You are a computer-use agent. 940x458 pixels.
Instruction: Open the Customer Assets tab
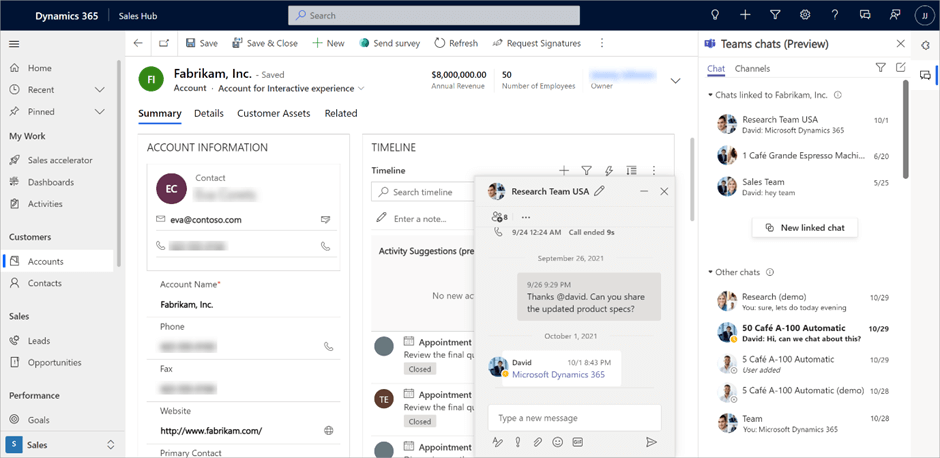[x=273, y=113]
